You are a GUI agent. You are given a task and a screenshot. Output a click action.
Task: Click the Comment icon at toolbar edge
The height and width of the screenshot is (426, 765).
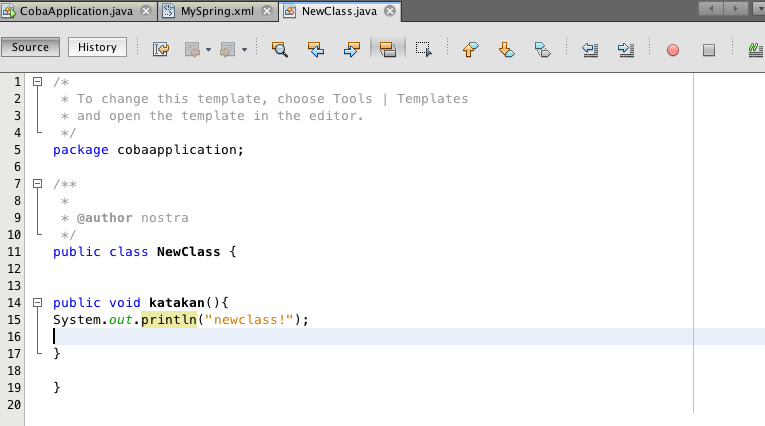pyautogui.click(x=756, y=49)
